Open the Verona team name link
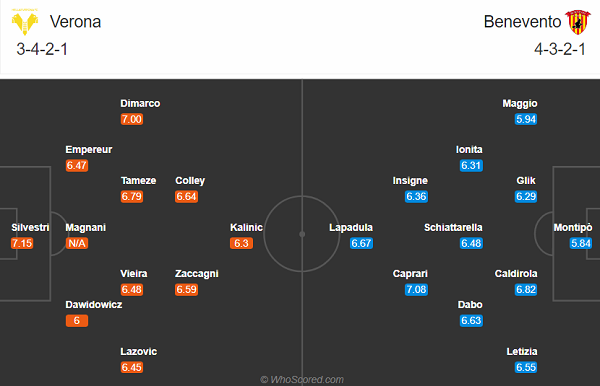Image resolution: width=600 pixels, height=386 pixels. 75,22
